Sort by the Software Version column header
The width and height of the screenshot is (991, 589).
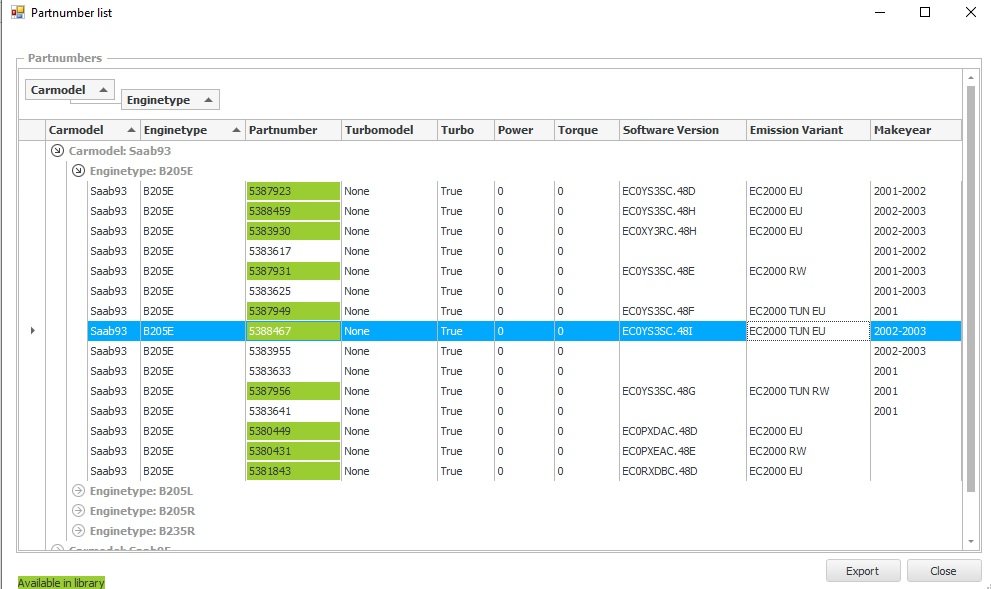coord(683,130)
